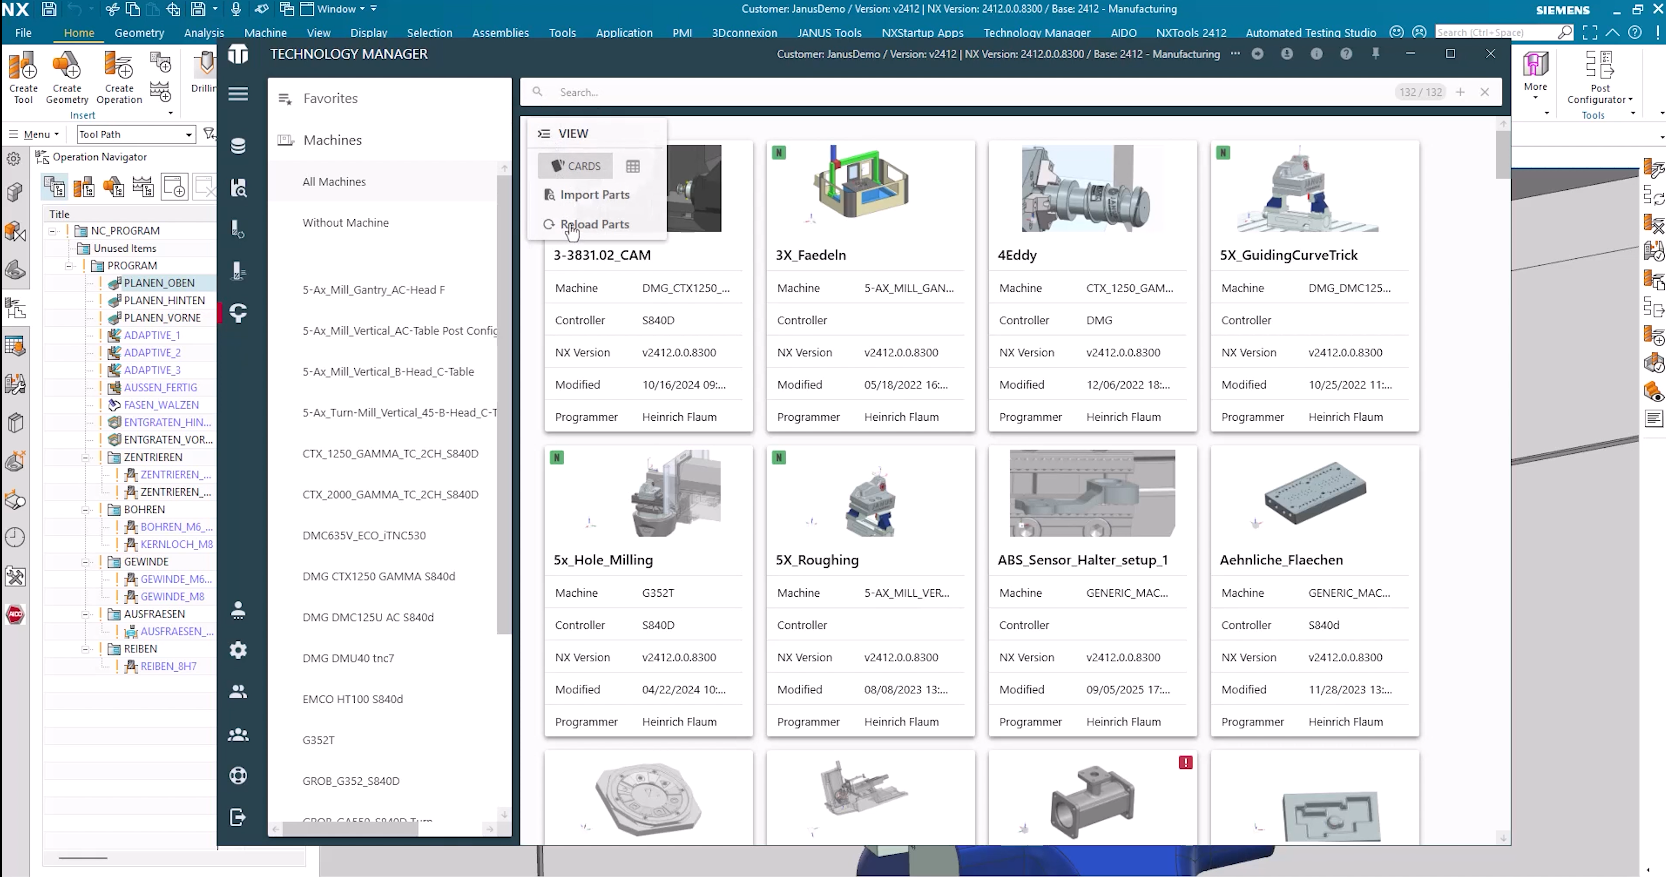Viewport: 1666px width, 877px height.
Task: Open the Window dropdown in title bar
Action: tap(338, 9)
